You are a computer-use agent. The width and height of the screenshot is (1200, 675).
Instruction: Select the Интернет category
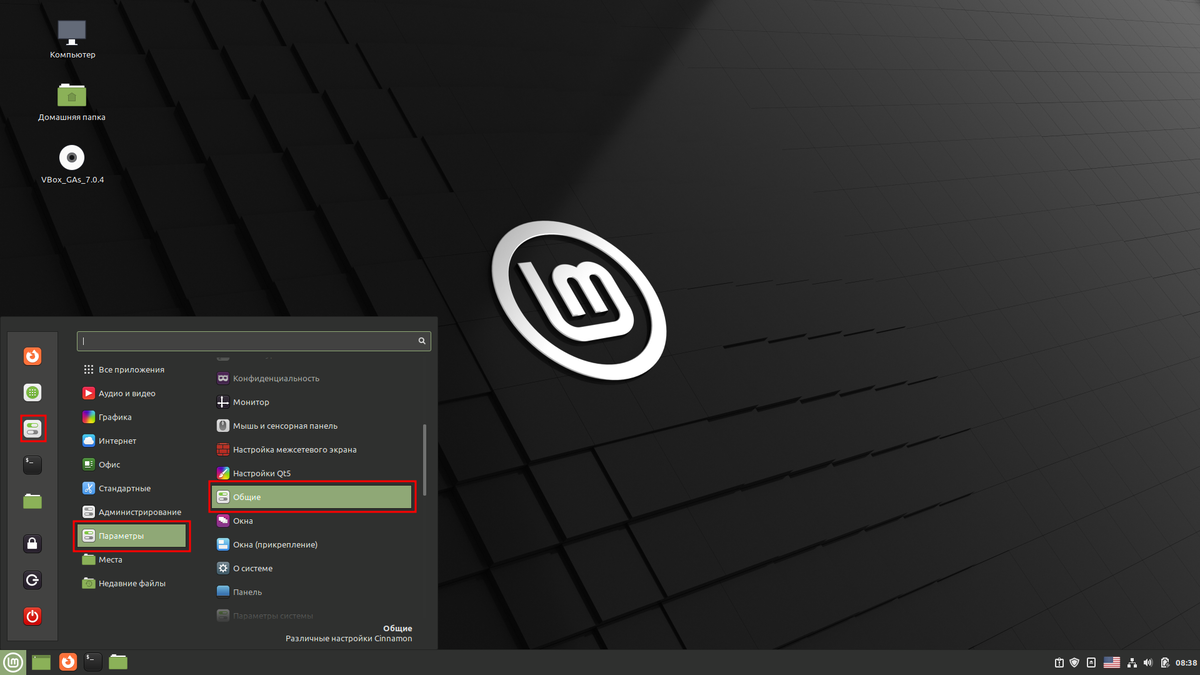[x=133, y=441]
